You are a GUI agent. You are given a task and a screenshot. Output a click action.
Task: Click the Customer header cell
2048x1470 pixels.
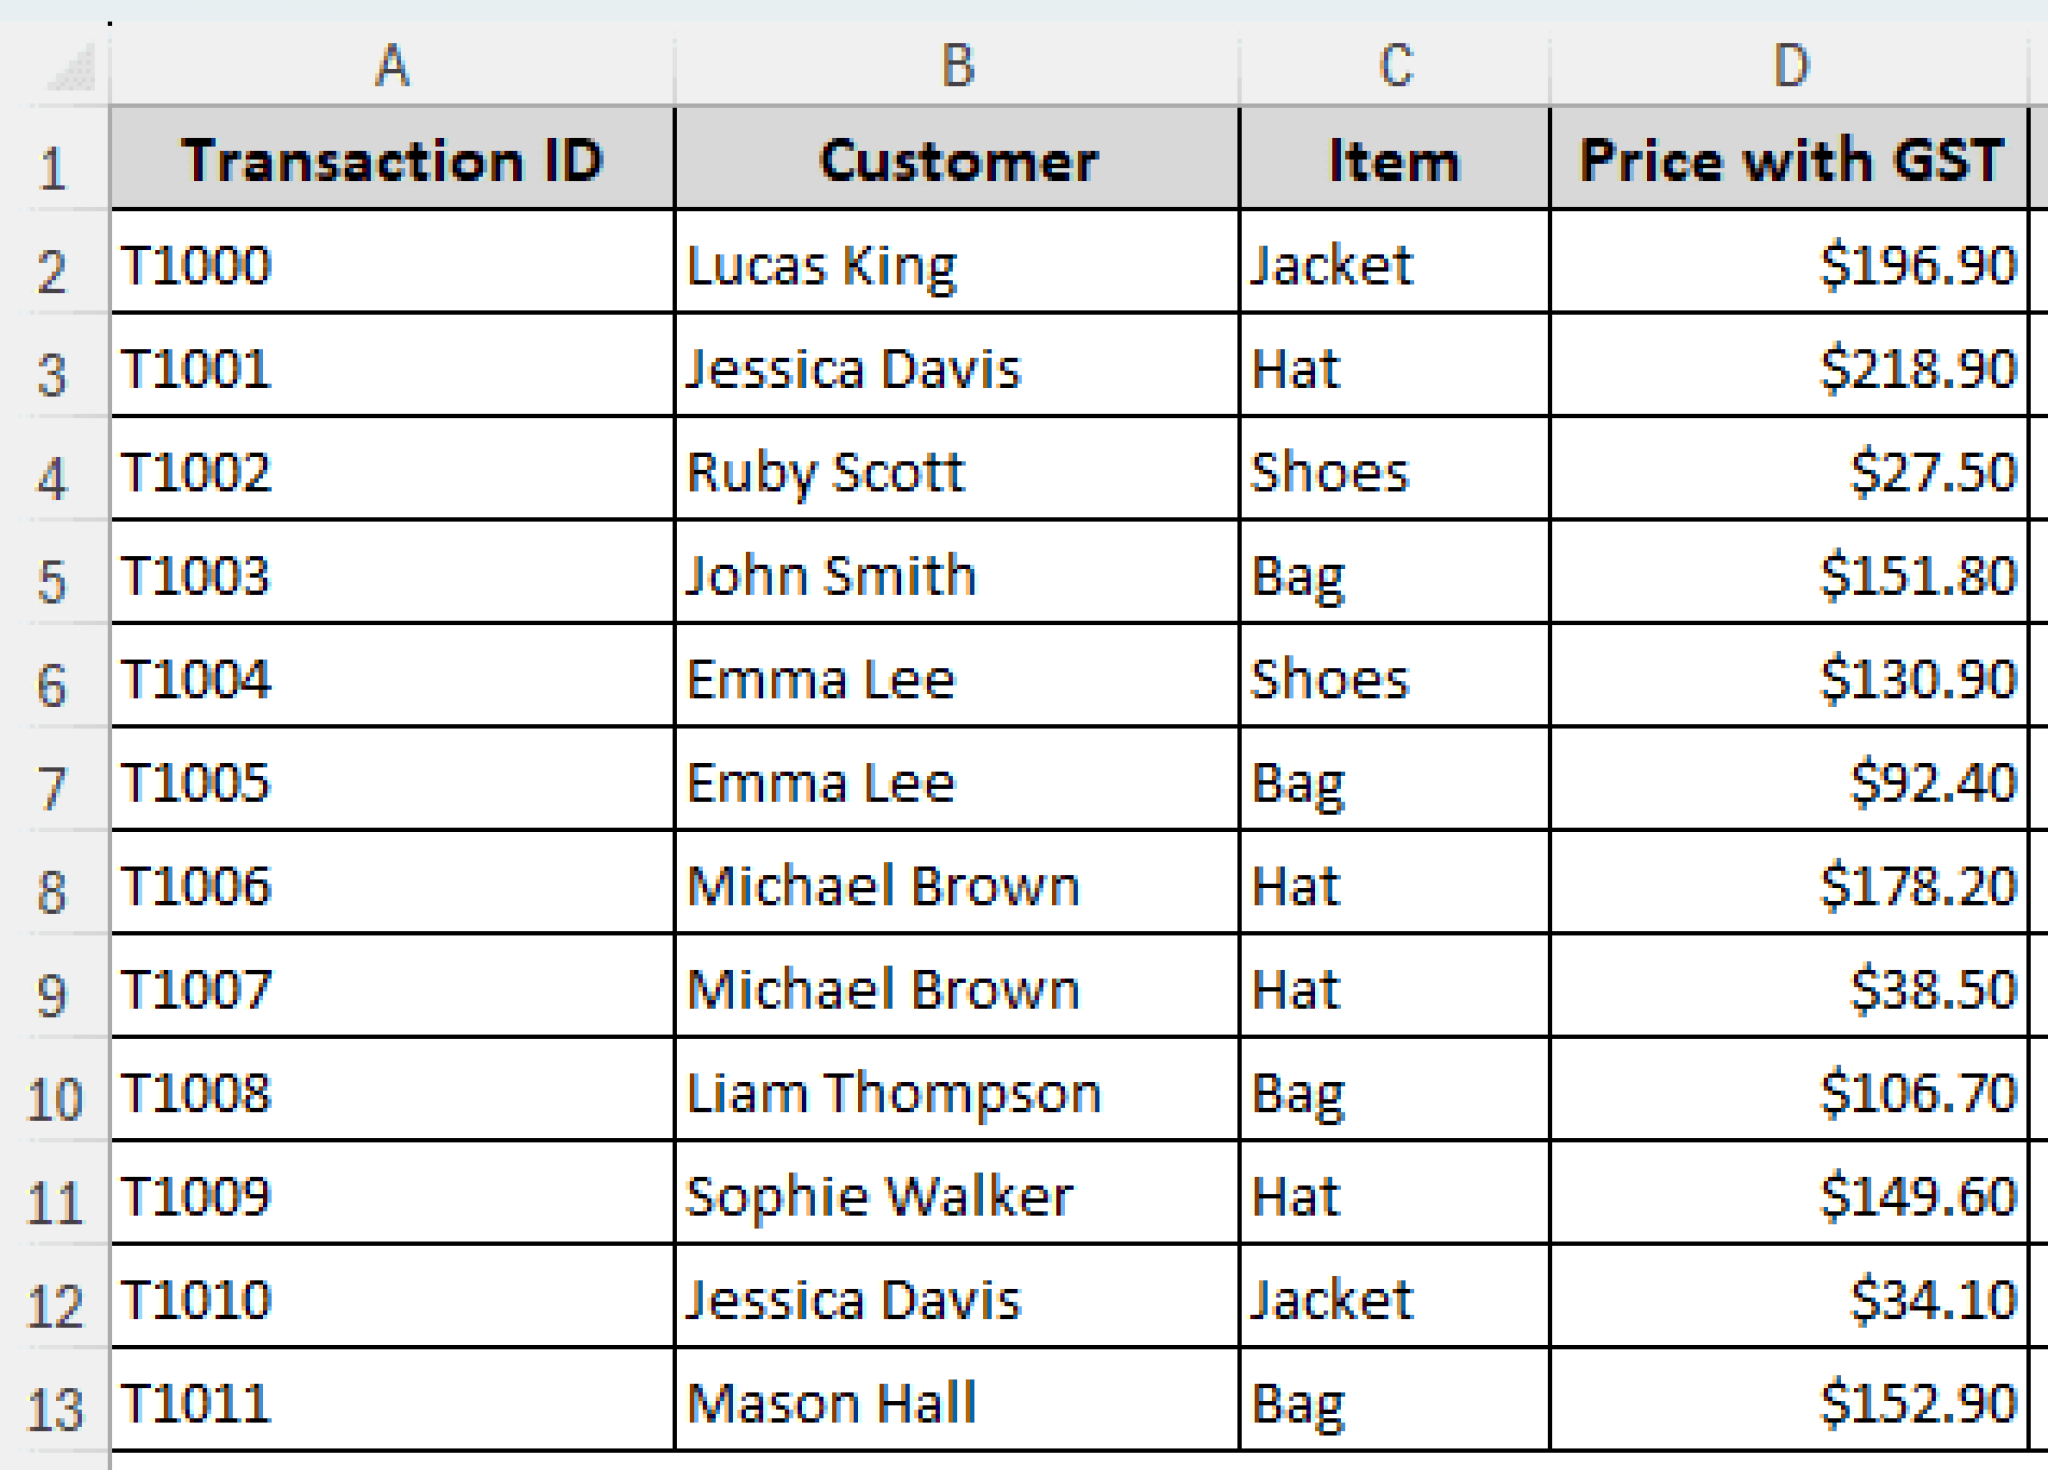(x=957, y=160)
